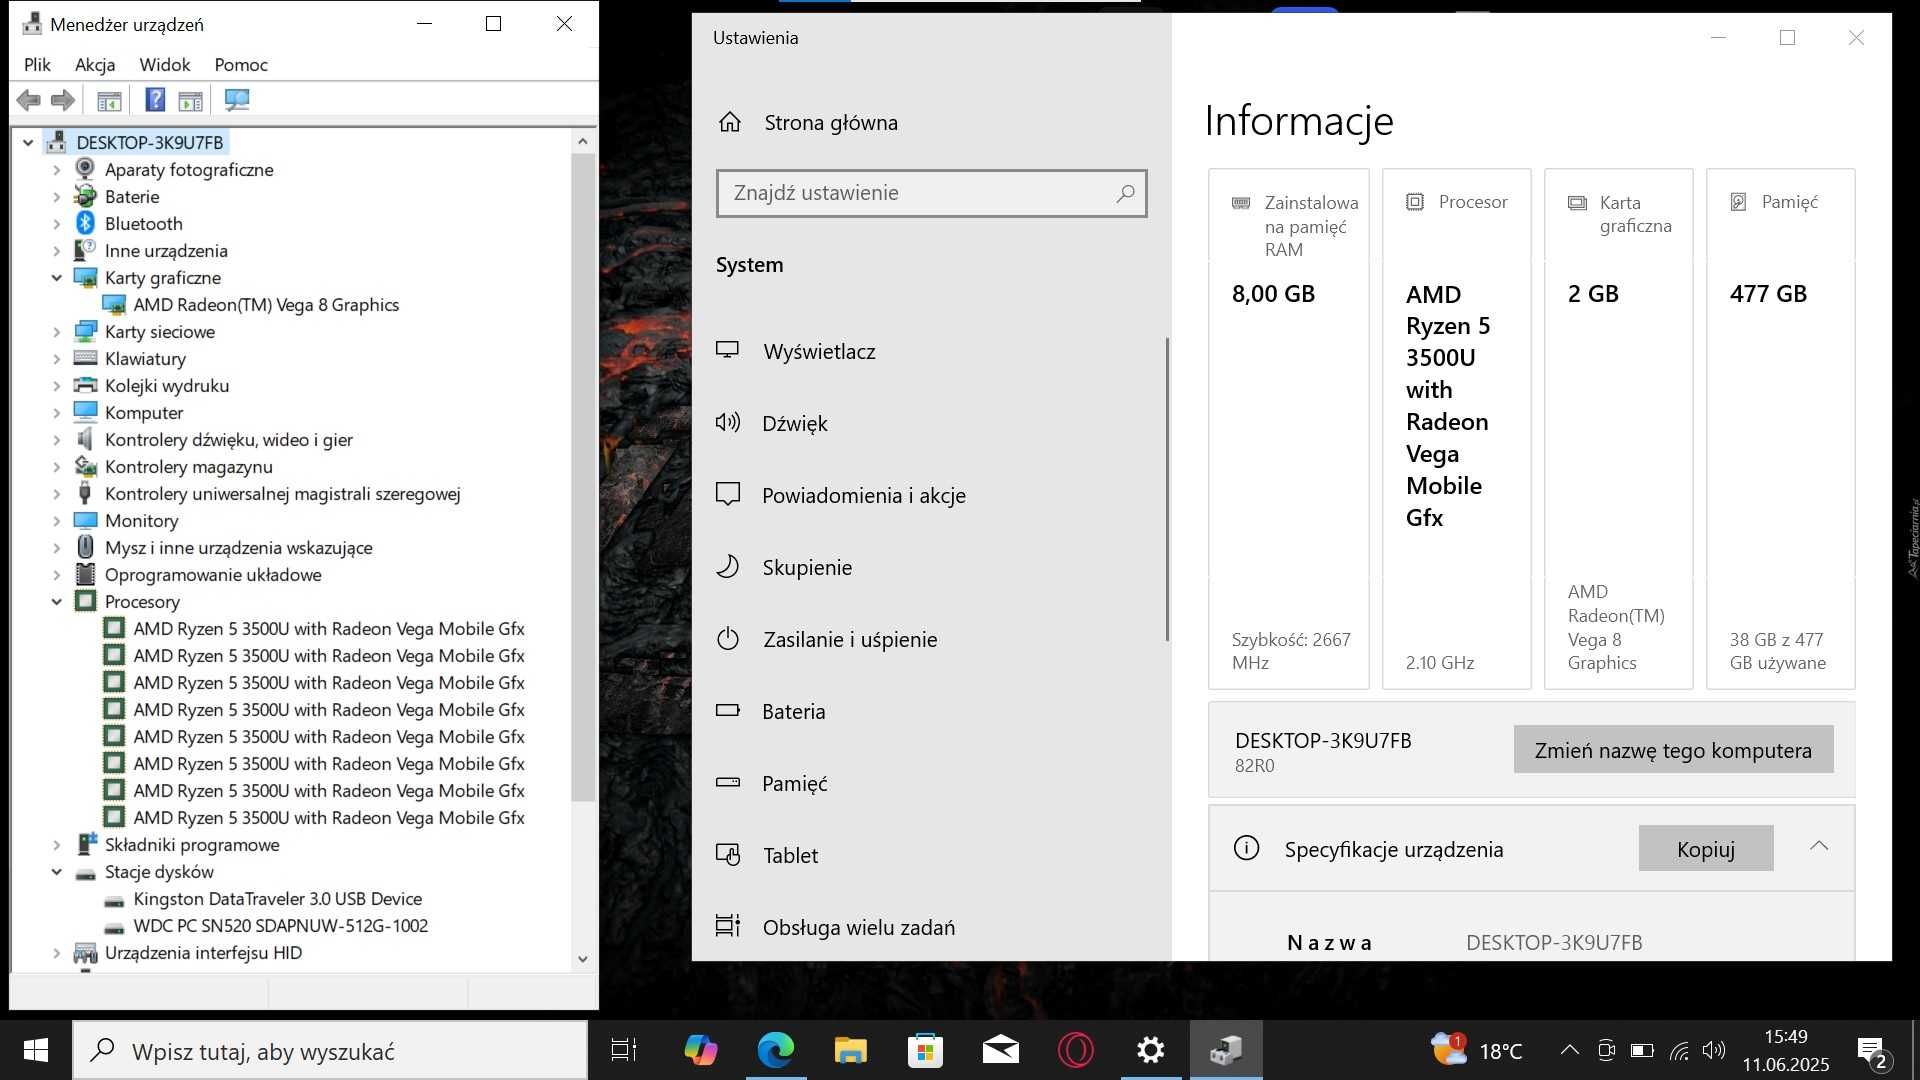Viewport: 1920px width, 1080px height.
Task: Open the Plik menu
Action: point(37,64)
